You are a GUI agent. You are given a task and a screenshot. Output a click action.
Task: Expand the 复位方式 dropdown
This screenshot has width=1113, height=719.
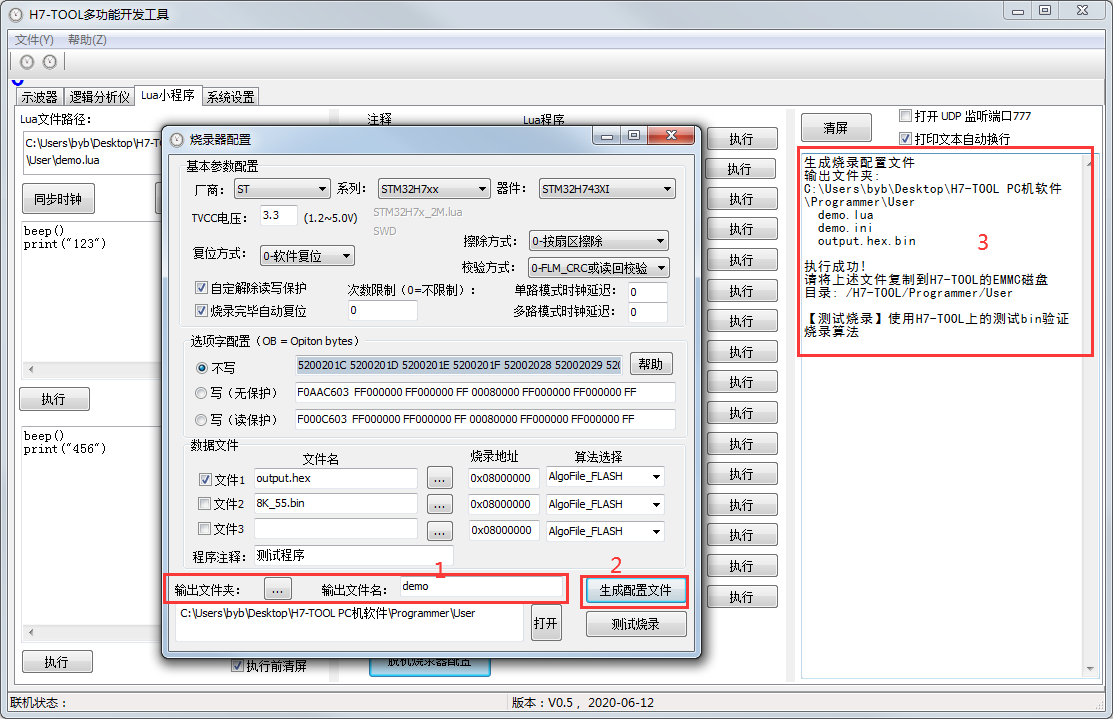307,256
